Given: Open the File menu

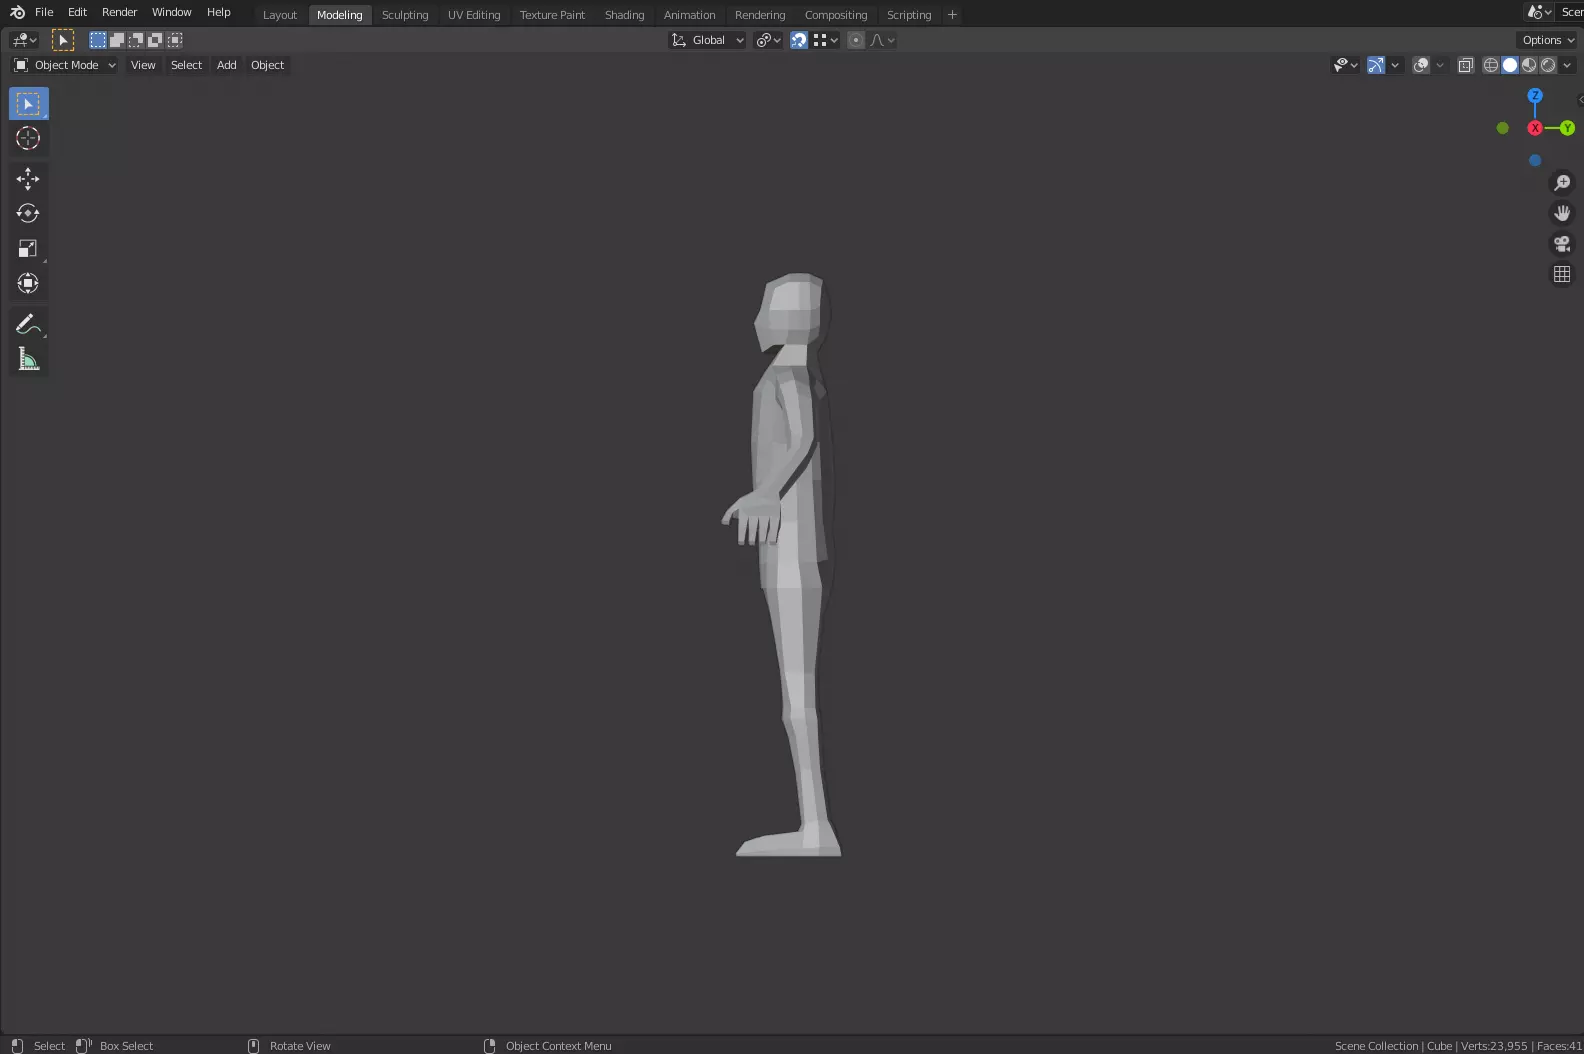Looking at the screenshot, I should click(44, 12).
